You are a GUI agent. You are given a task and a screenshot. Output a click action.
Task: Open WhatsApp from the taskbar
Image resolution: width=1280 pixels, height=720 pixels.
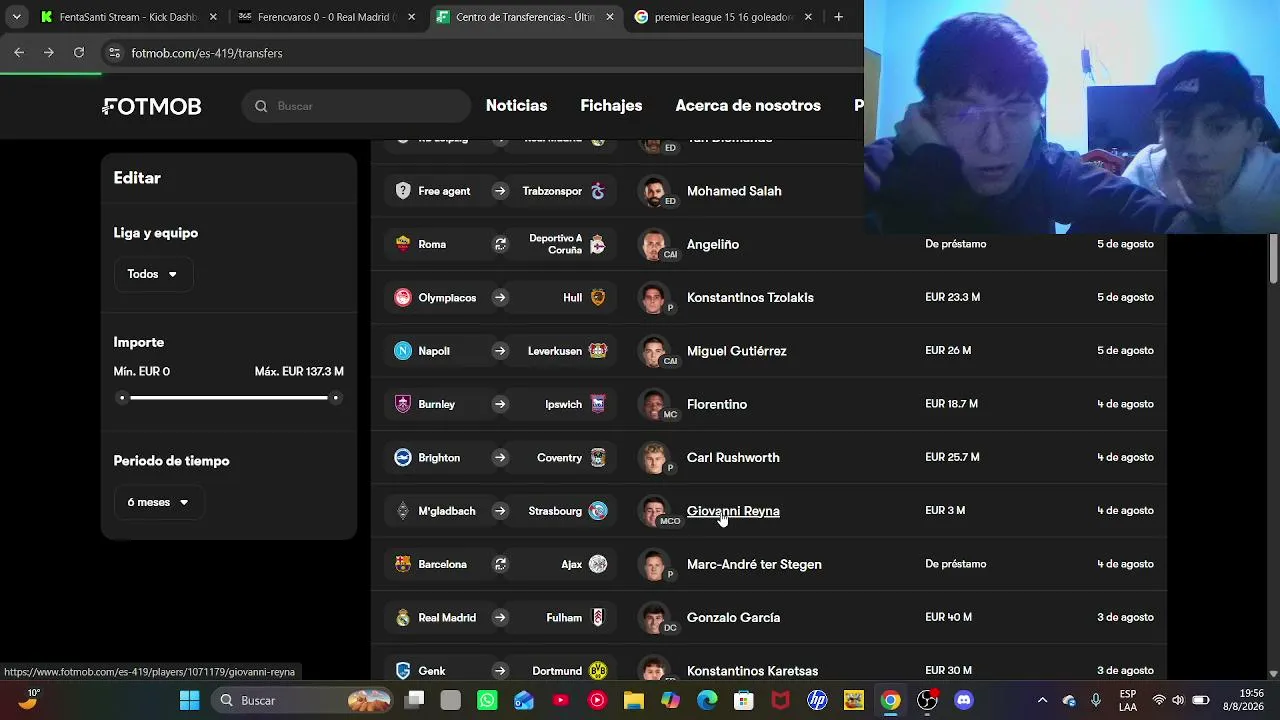(x=487, y=700)
